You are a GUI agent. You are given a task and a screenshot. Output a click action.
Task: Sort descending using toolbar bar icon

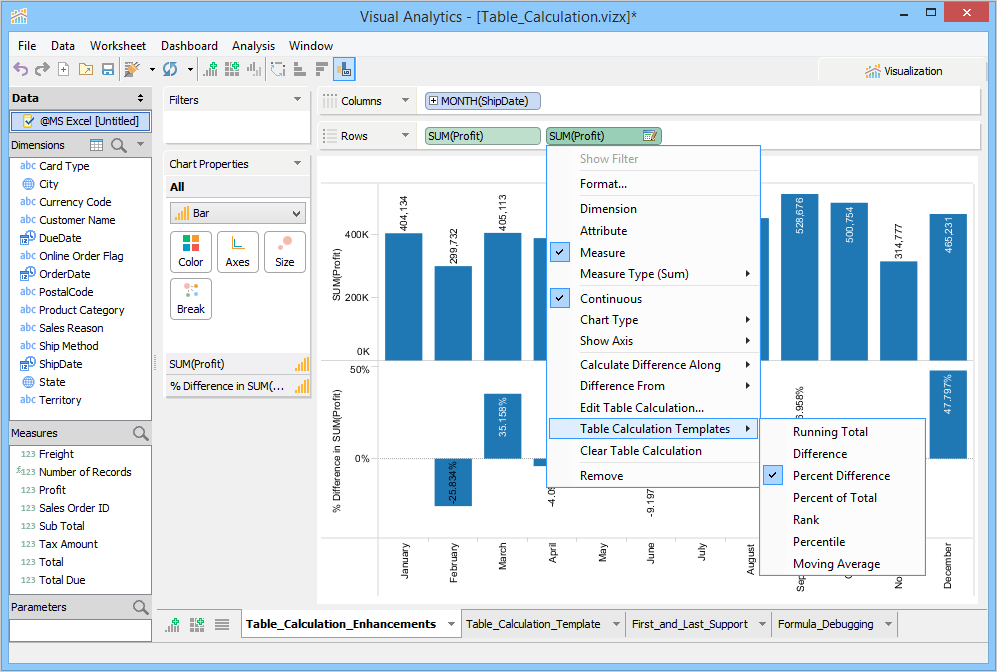click(x=322, y=69)
